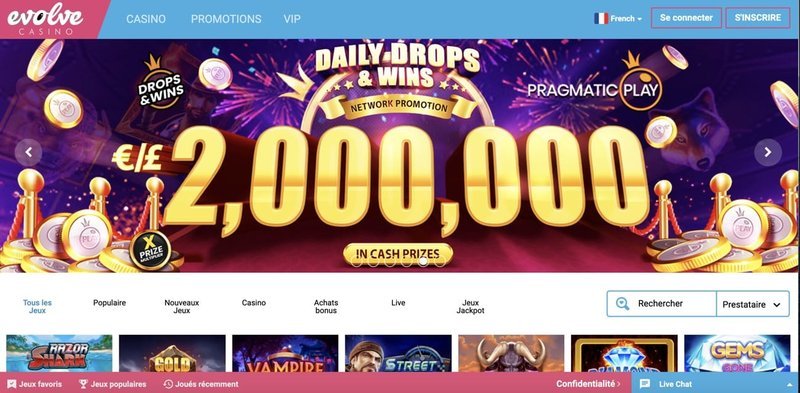Open Jeux populaires trophy link

tap(112, 384)
